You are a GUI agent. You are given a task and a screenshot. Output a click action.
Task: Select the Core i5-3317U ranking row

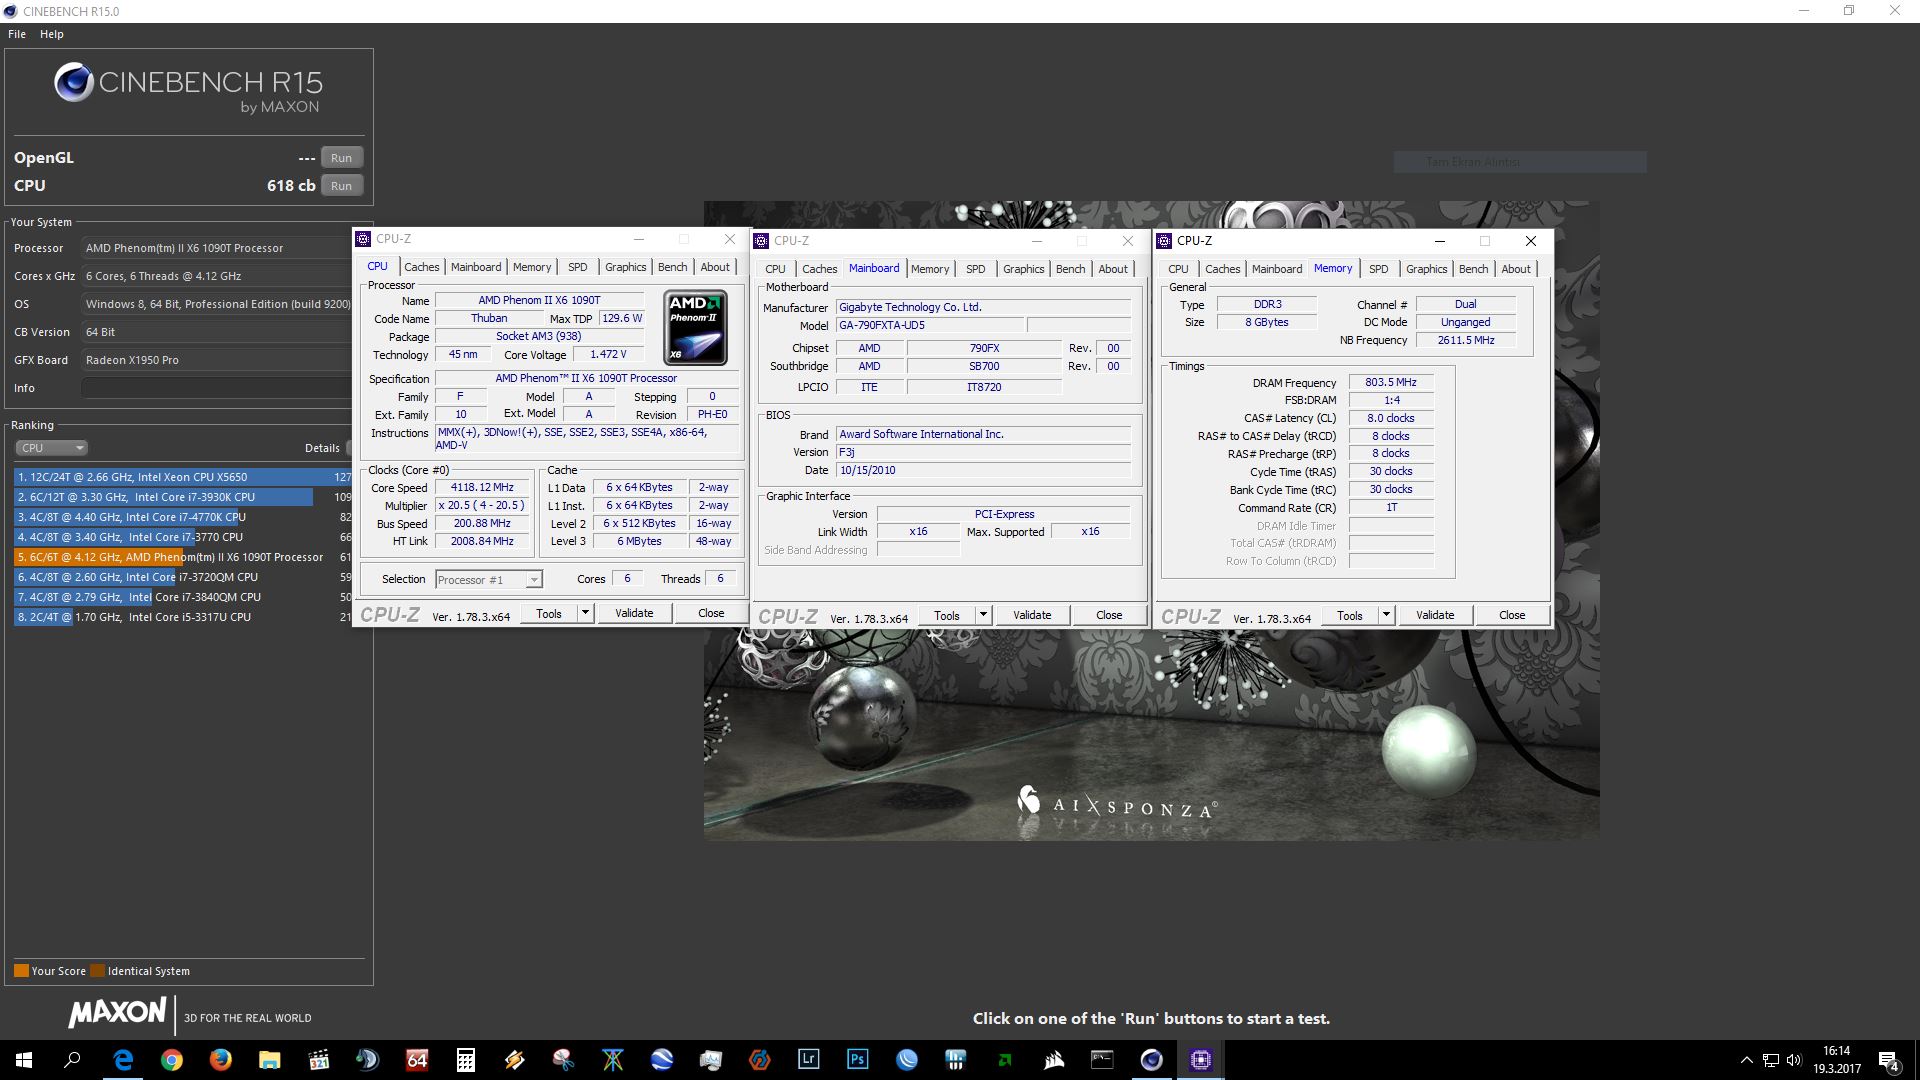point(183,617)
